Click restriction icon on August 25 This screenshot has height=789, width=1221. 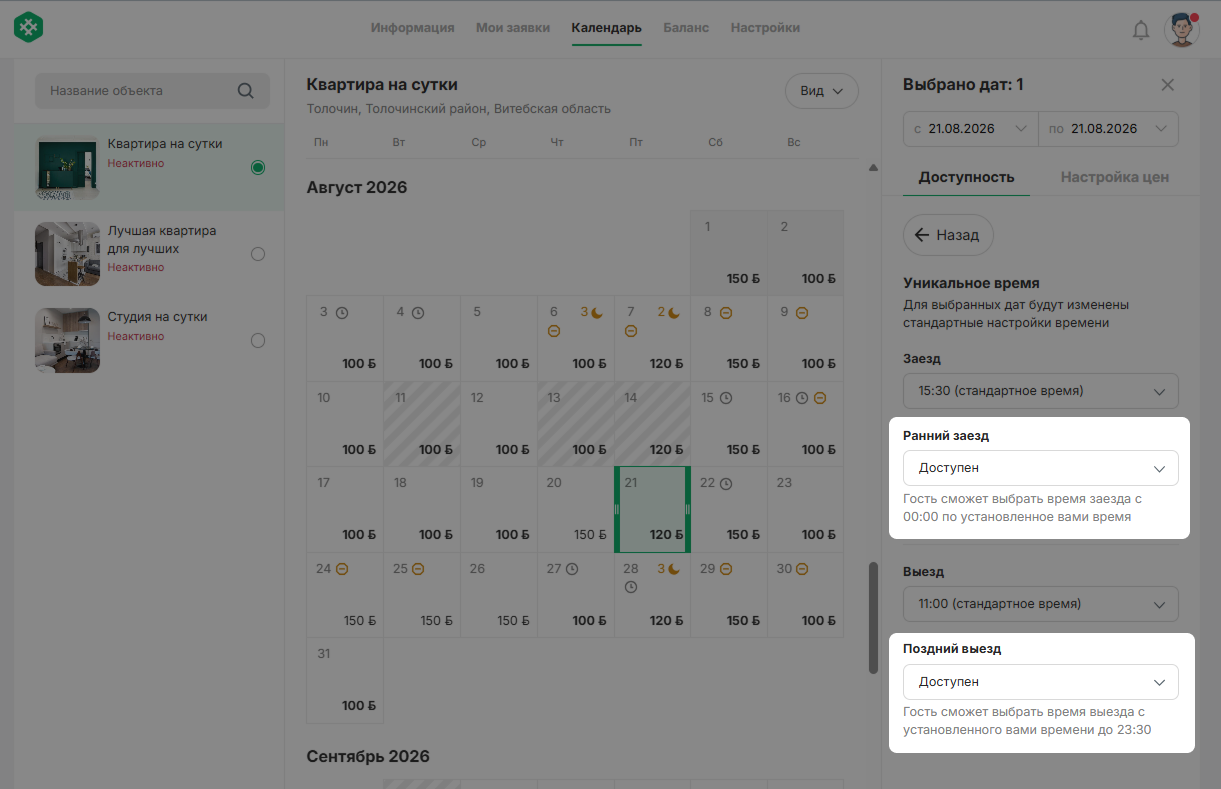pyautogui.click(x=418, y=569)
